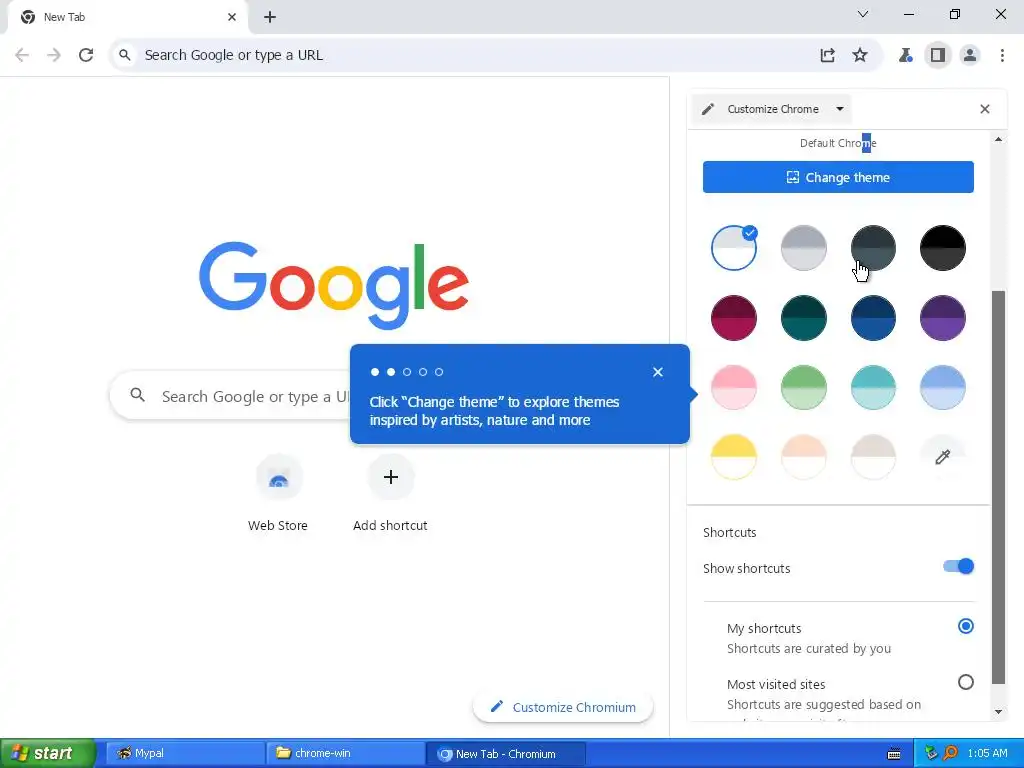Select the pink color theme
Screen dimensions: 1024x768
tap(734, 387)
